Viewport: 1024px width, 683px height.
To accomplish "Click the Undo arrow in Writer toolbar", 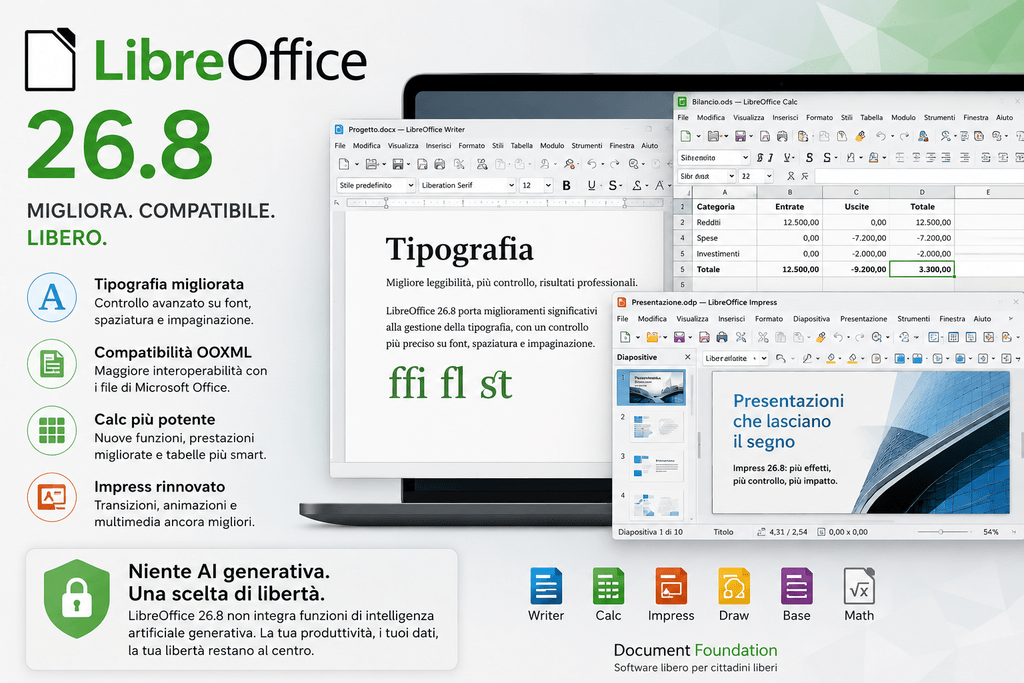I will coord(592,164).
